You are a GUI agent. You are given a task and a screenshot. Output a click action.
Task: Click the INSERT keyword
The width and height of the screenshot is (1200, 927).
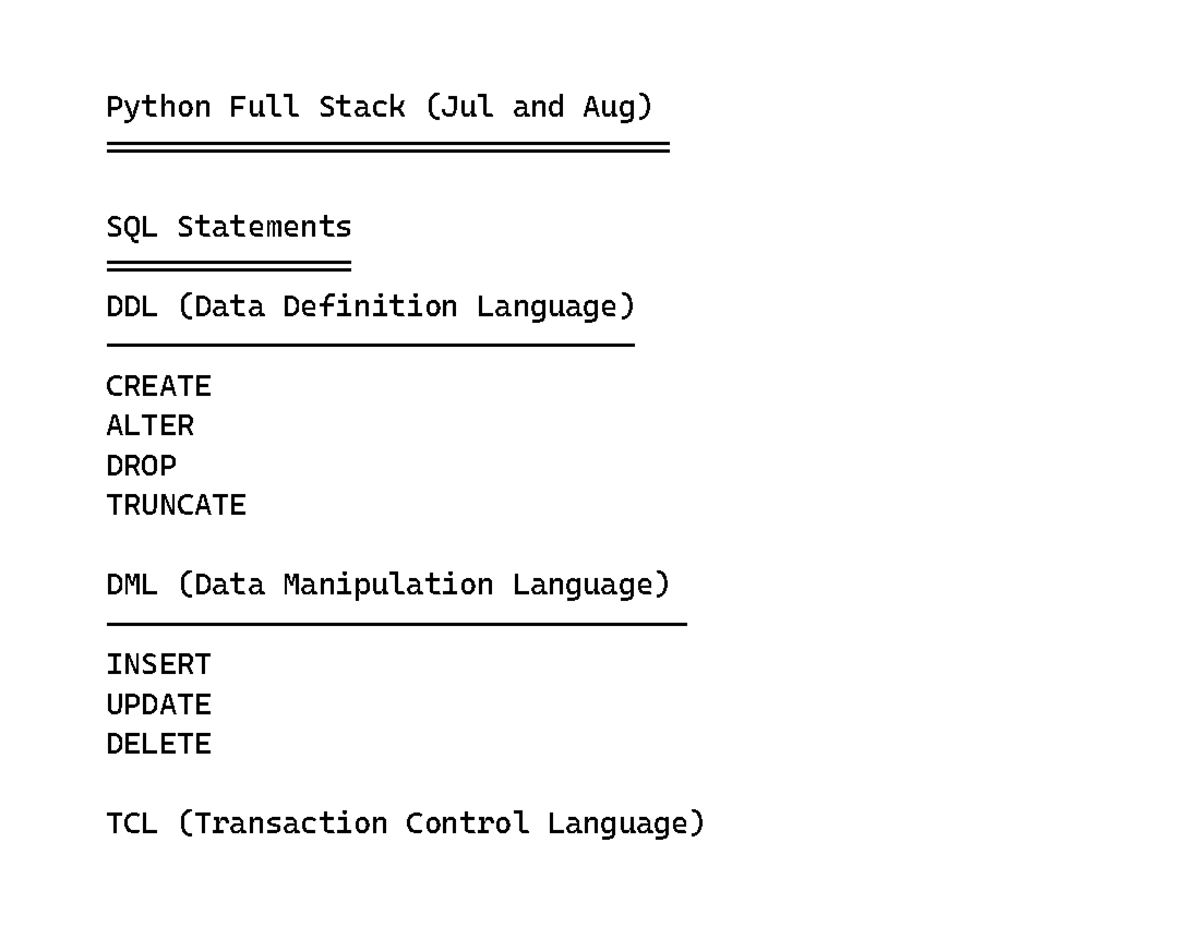click(159, 664)
